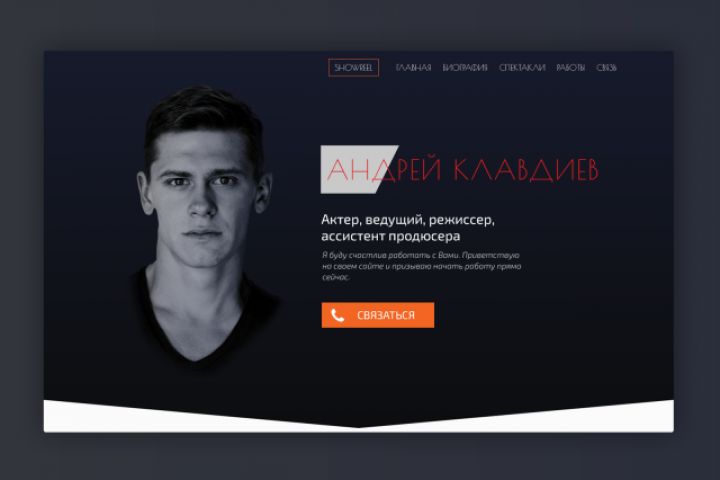The width and height of the screenshot is (720, 480).
Task: Click the phone handset icon
Action: coord(338,315)
